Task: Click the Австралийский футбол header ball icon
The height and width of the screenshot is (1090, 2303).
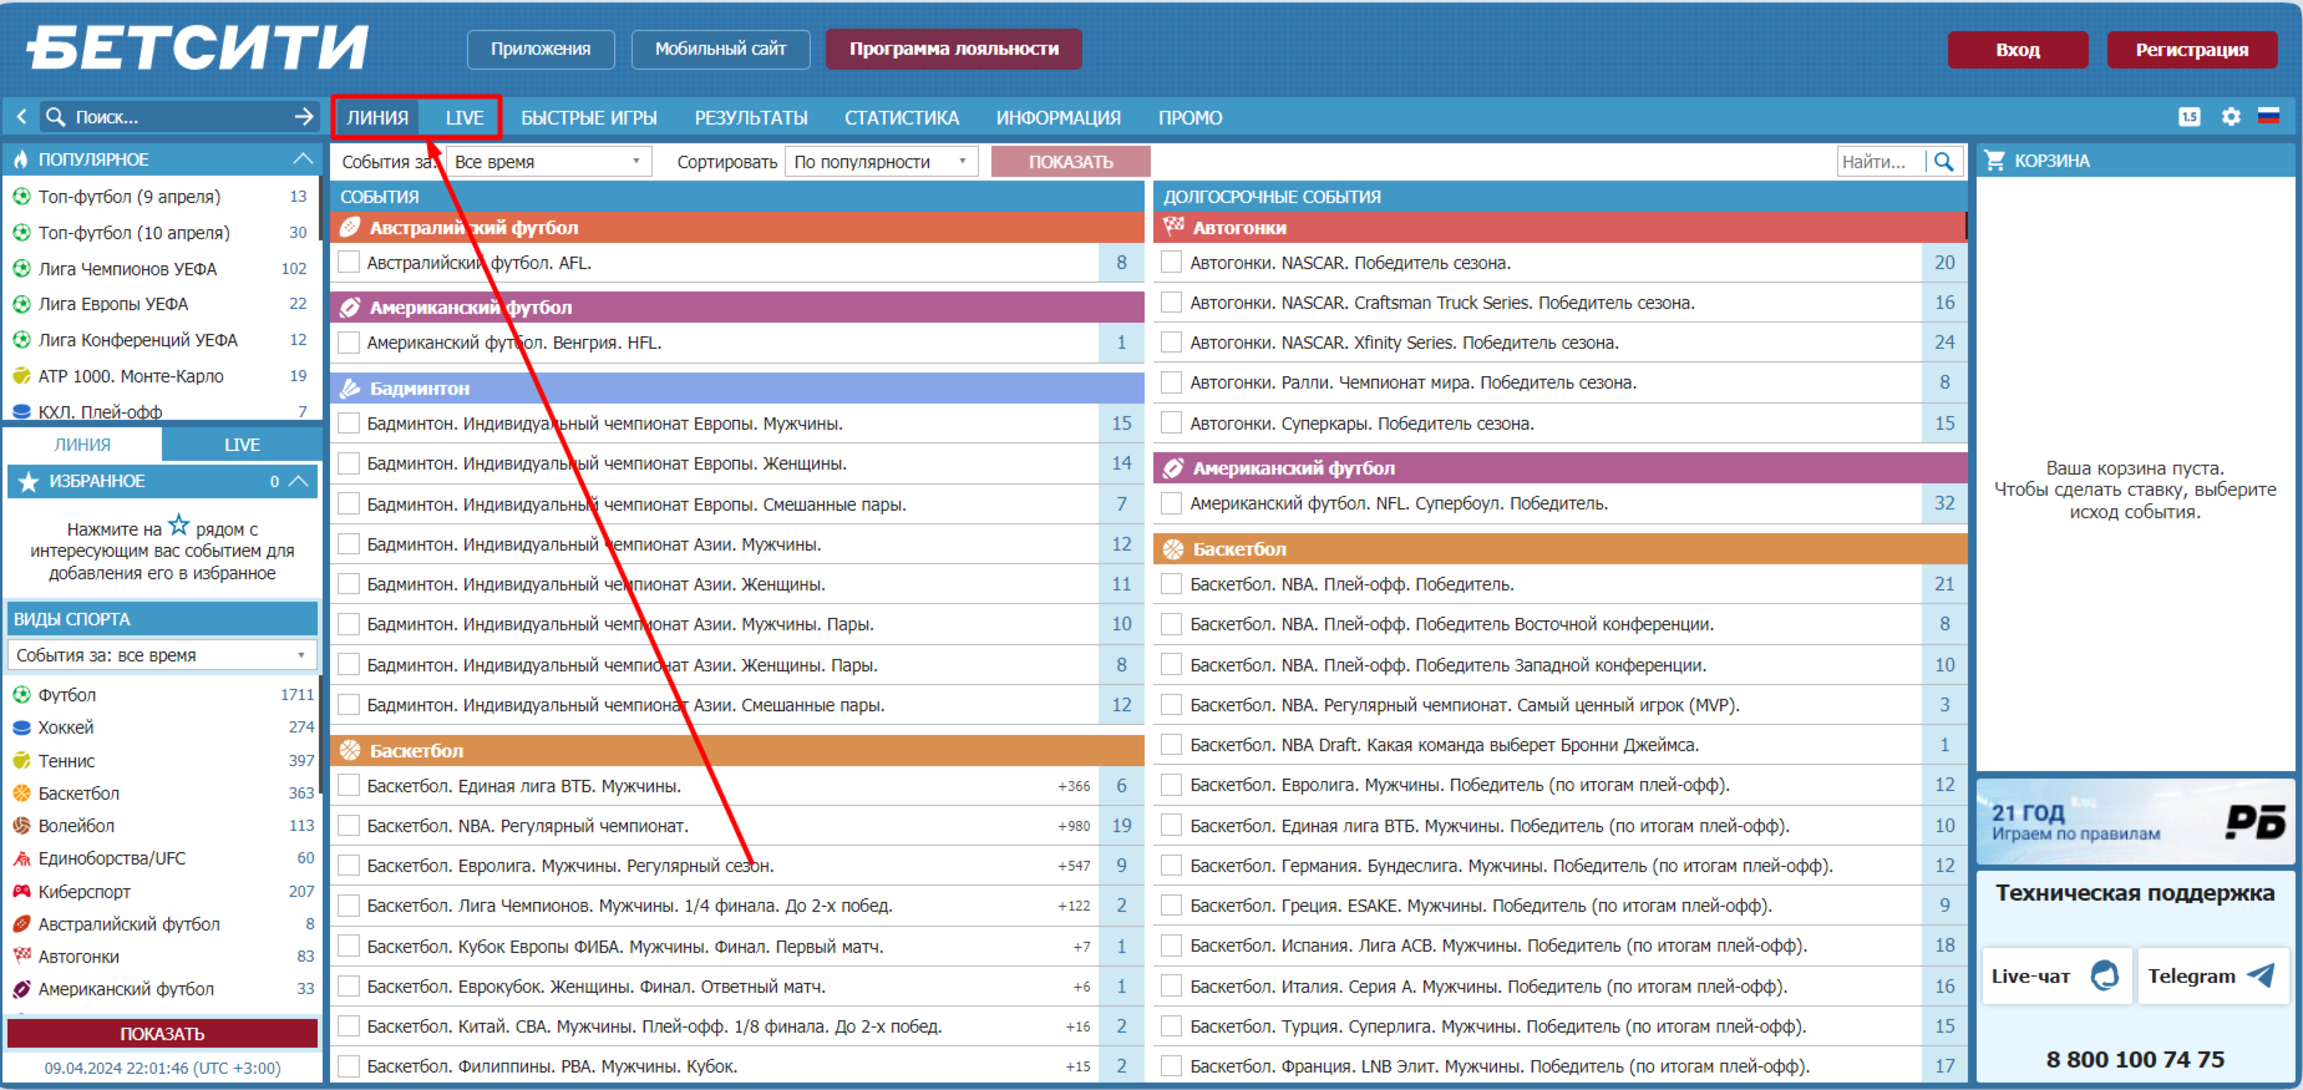Action: (350, 228)
